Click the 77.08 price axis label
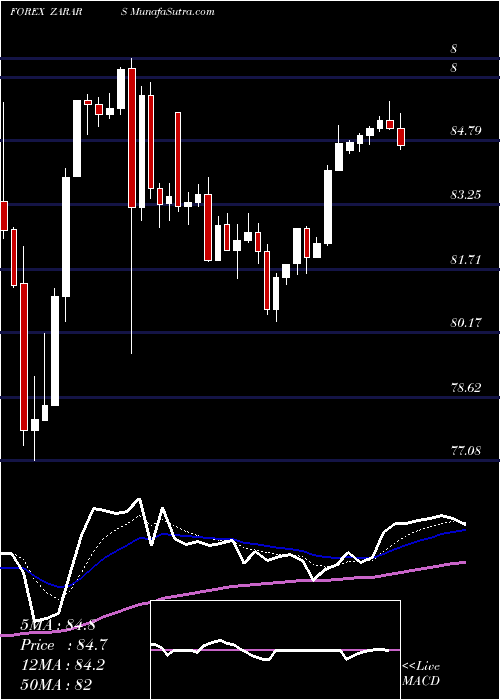Viewport: 500px width, 700px height. (x=466, y=451)
